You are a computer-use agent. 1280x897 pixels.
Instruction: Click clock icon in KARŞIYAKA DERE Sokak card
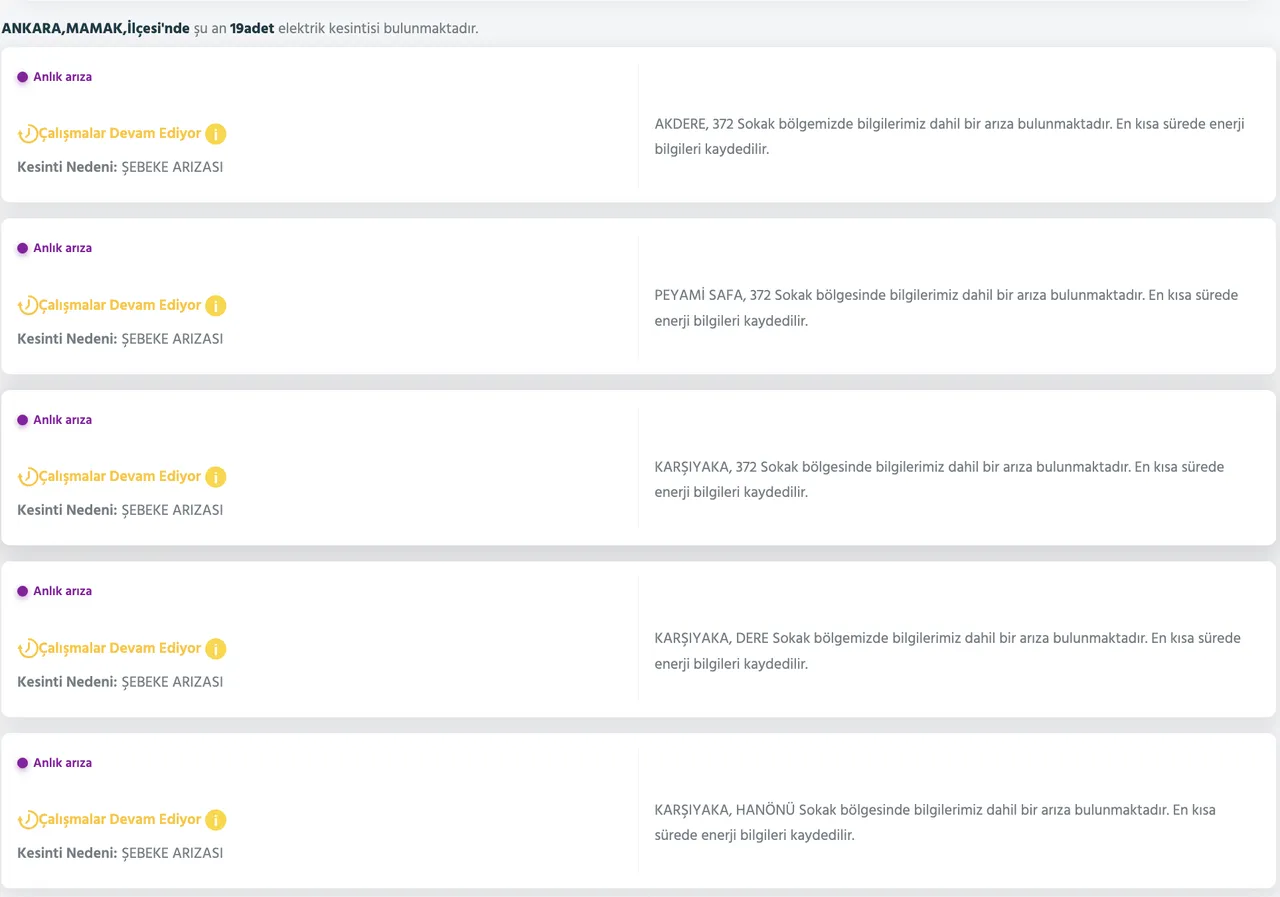28,649
